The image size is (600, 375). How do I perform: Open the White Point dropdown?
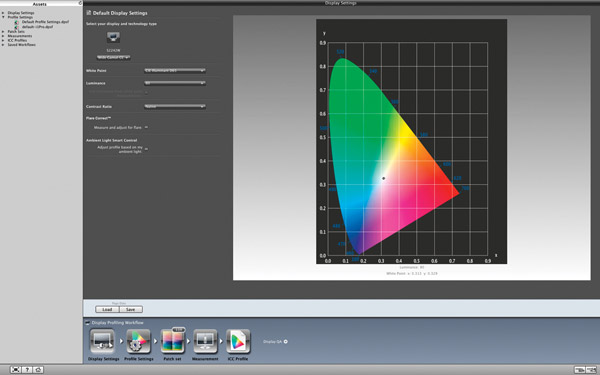tap(175, 70)
